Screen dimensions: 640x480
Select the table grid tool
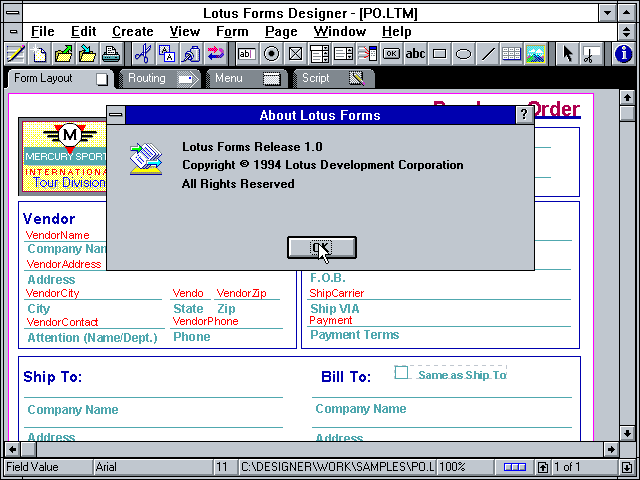pyautogui.click(x=511, y=54)
